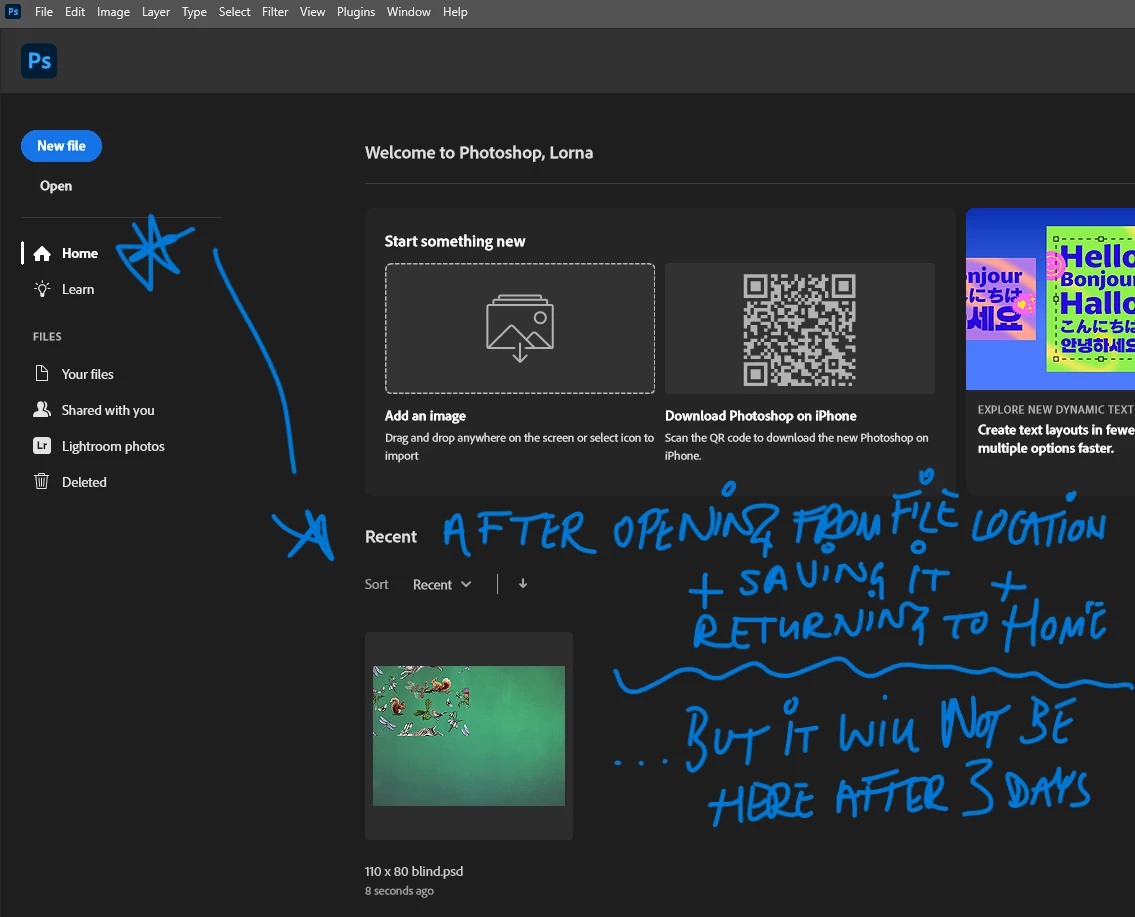This screenshot has height=917, width=1135.
Task: Click the Your files document icon
Action: [42, 373]
